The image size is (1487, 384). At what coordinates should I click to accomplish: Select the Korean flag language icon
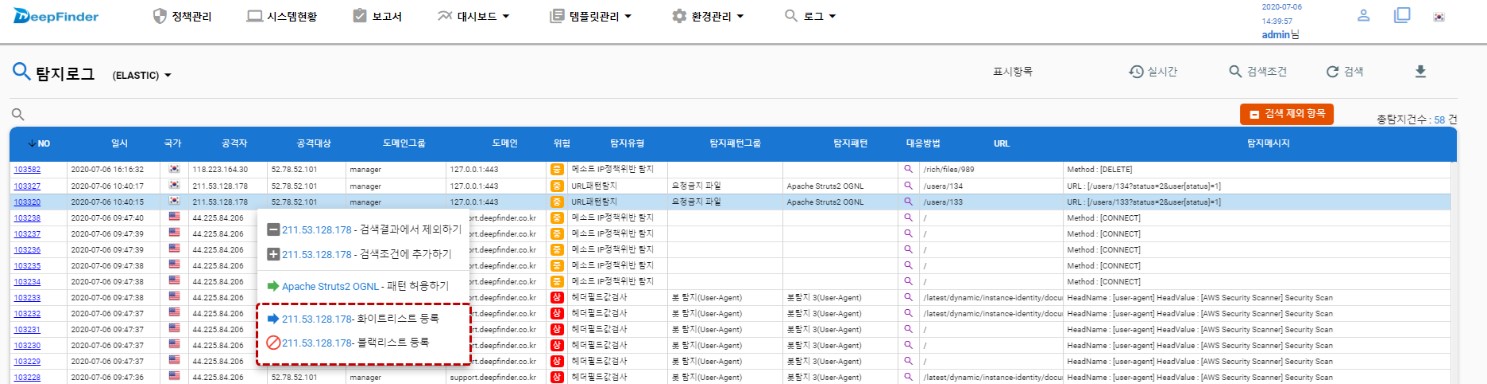click(1439, 16)
